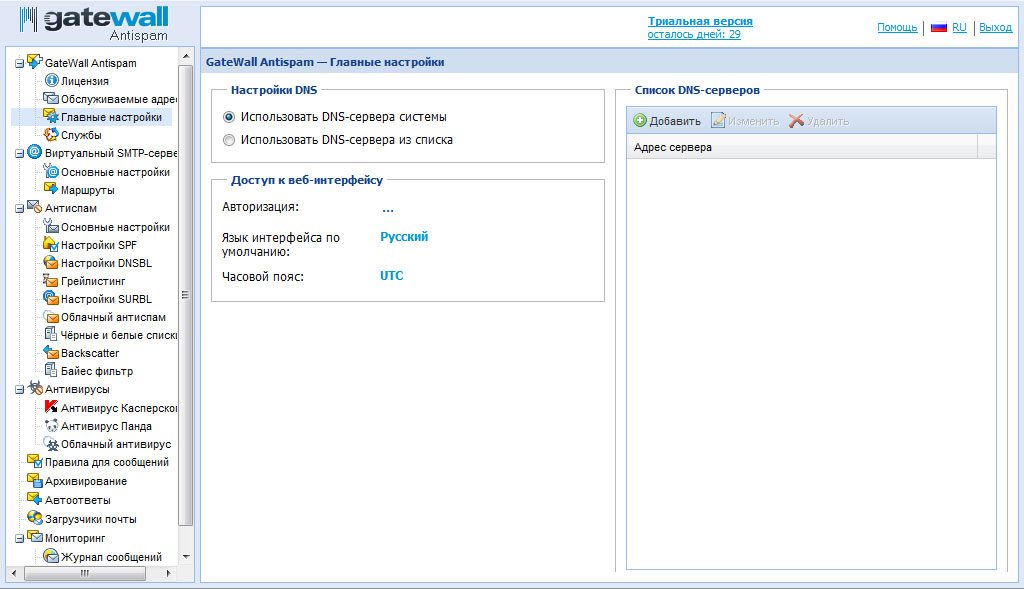Click the Чёрные и белые списки icon
Image resolution: width=1024 pixels, height=589 pixels.
coord(51,334)
